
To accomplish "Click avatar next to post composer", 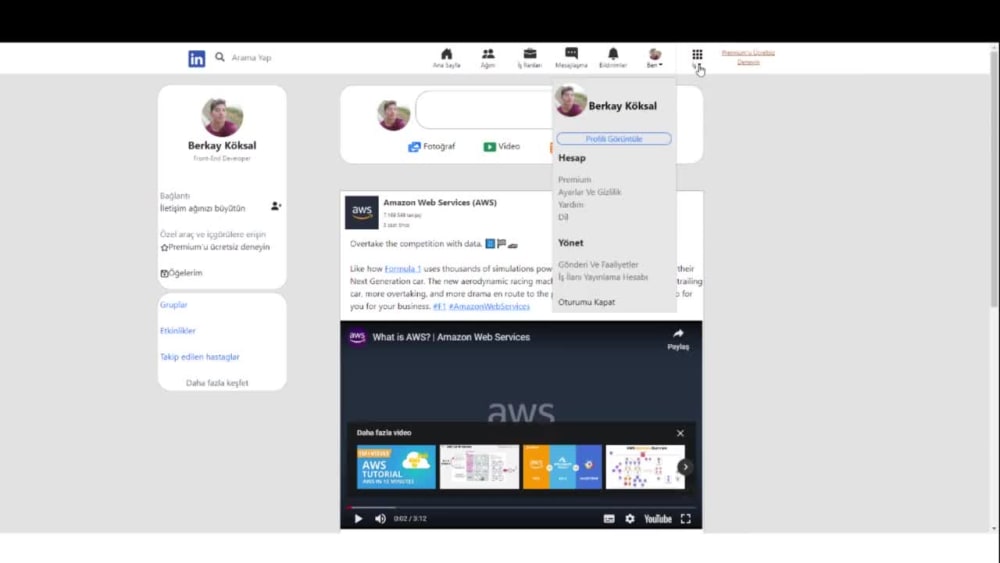I will pos(393,115).
